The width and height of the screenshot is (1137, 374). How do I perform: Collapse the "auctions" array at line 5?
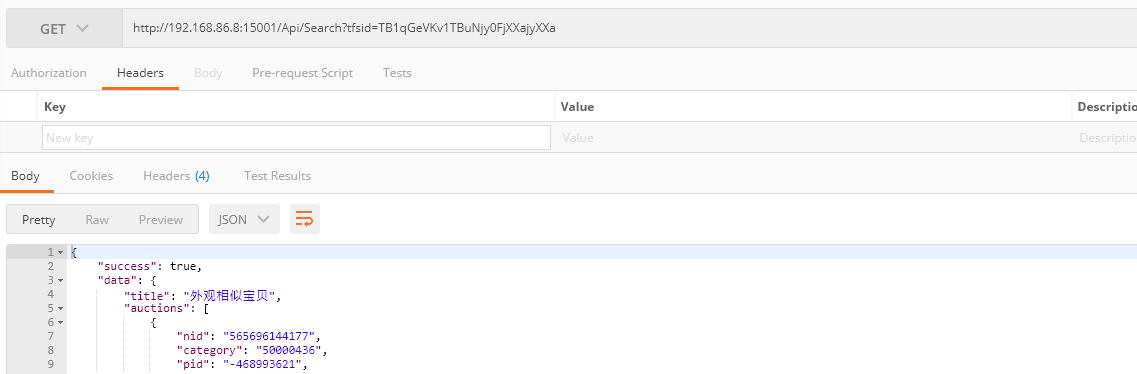(x=61, y=308)
